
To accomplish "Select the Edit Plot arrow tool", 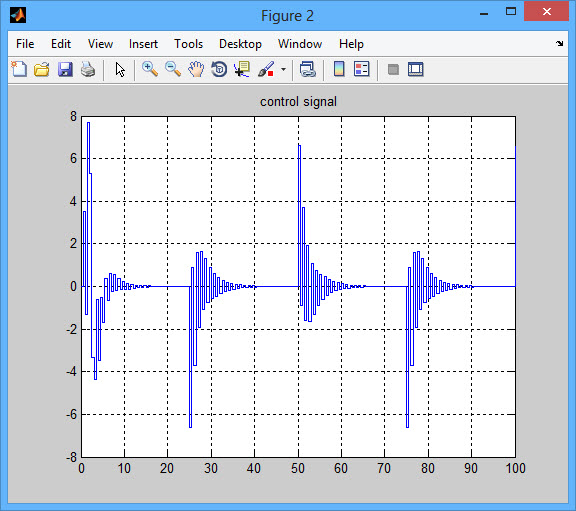I will tap(120, 69).
